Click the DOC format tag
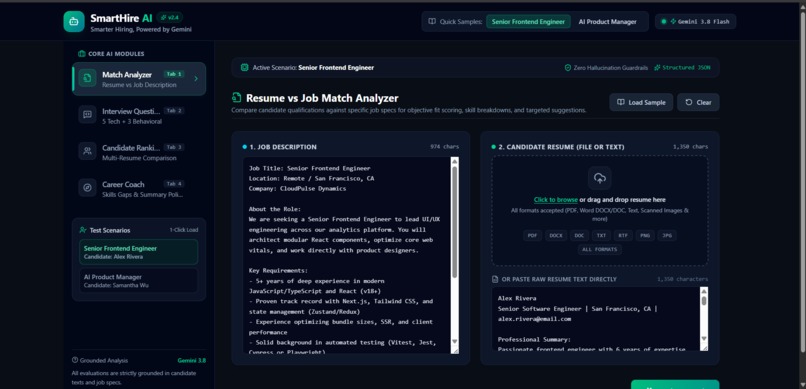Viewport: 806px width, 389px height. click(x=579, y=235)
